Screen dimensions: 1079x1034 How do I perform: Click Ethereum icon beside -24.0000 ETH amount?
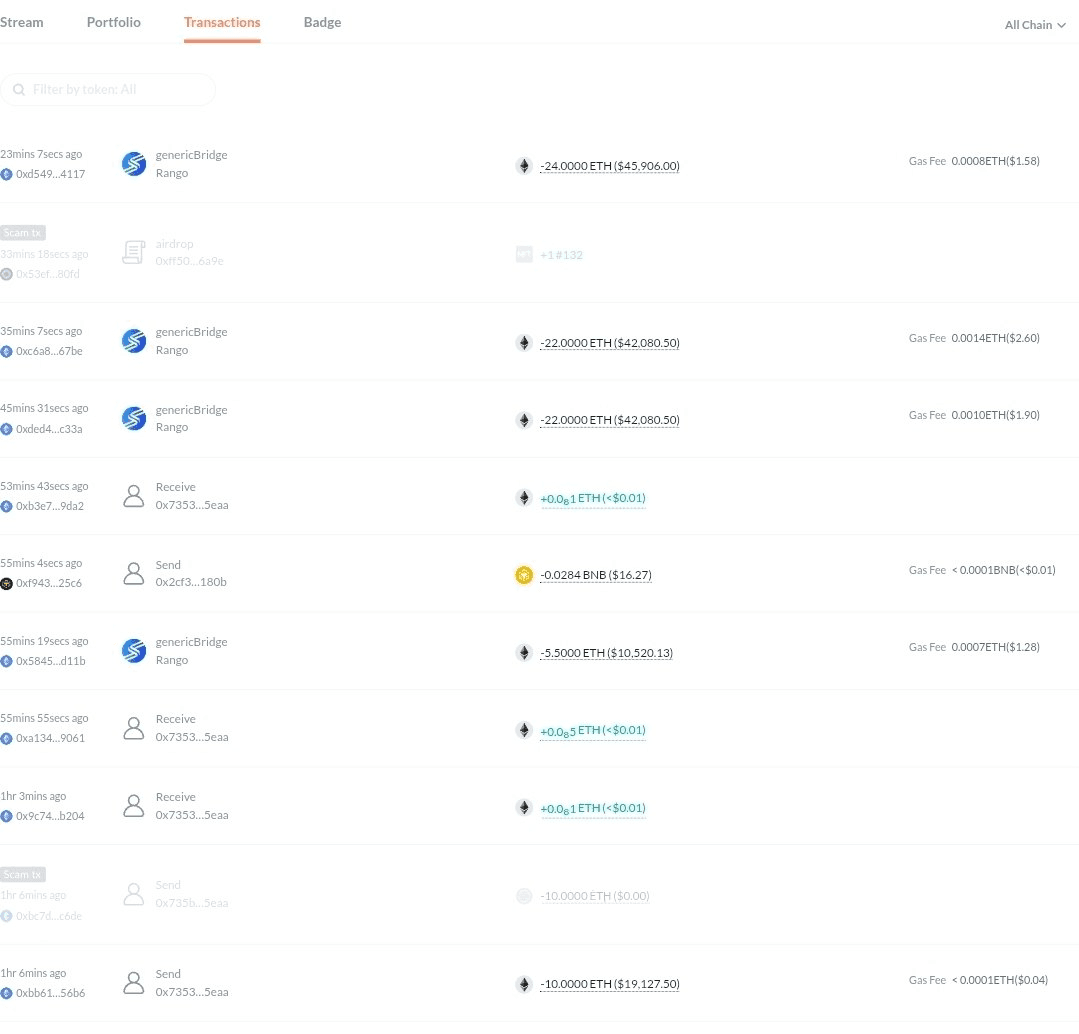pyautogui.click(x=524, y=166)
